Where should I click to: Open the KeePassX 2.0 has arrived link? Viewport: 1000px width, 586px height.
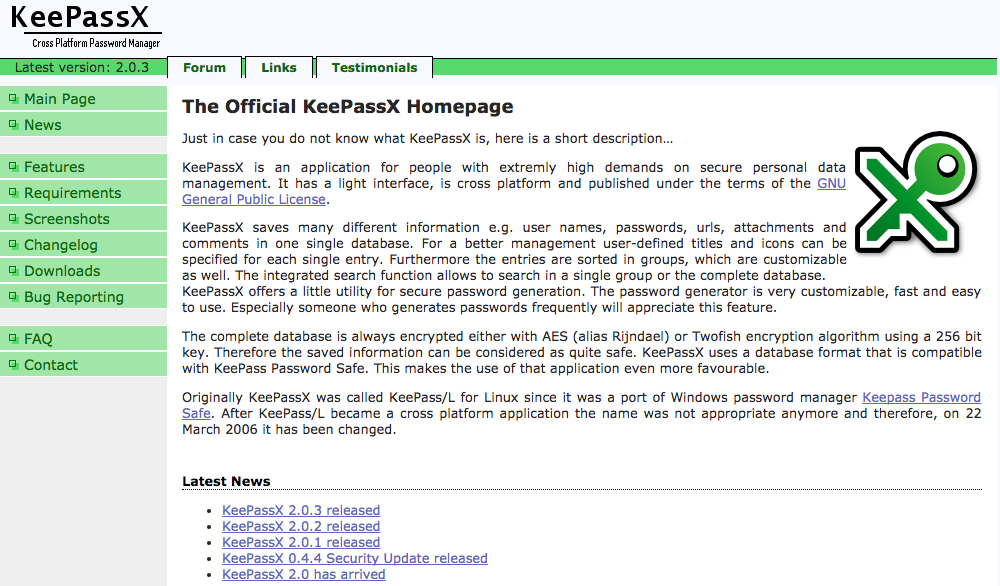tap(304, 574)
